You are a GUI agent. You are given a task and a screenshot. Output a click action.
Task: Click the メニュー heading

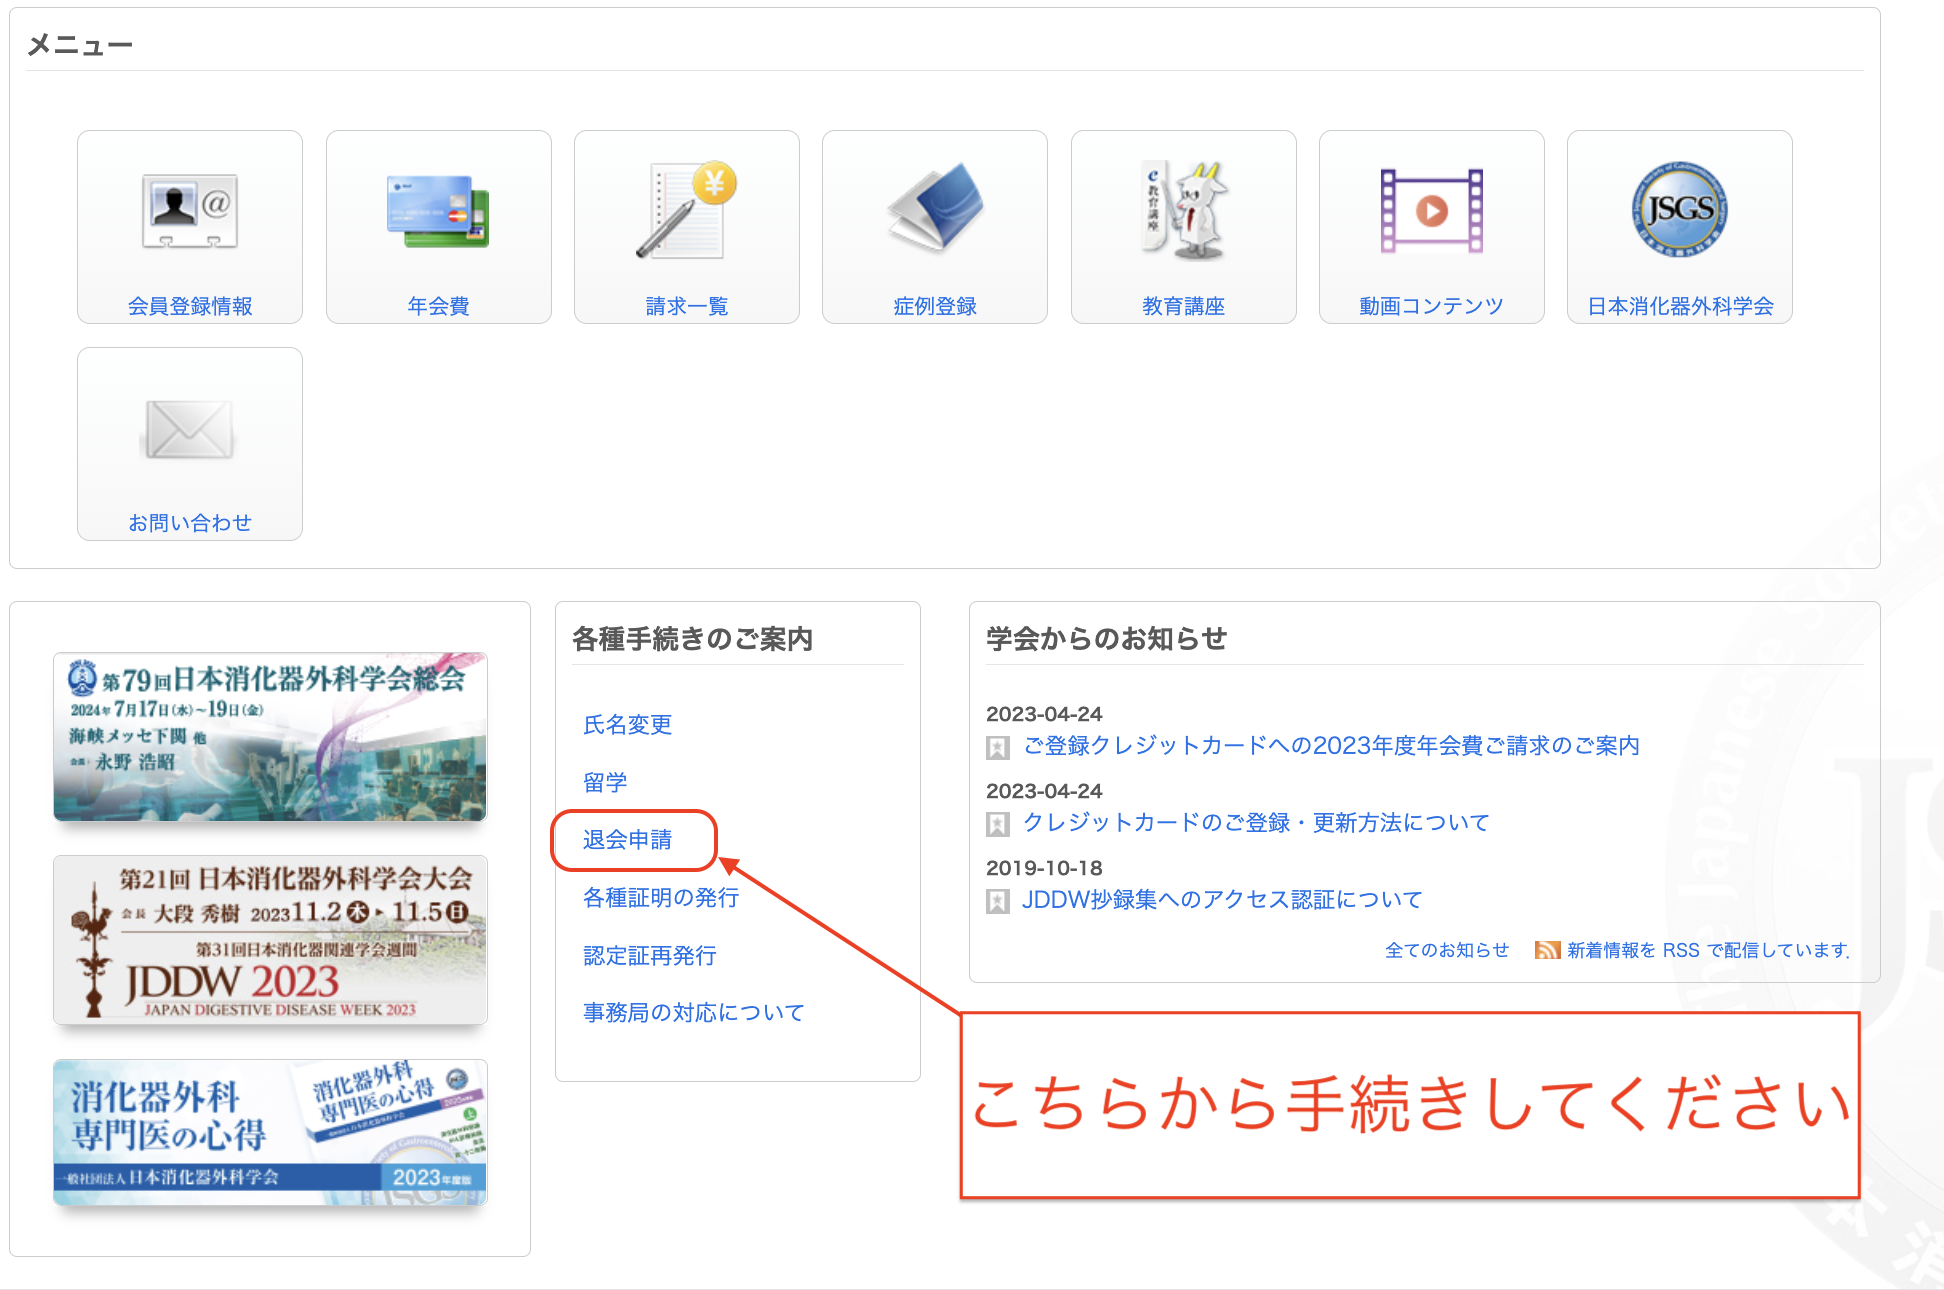click(x=79, y=45)
